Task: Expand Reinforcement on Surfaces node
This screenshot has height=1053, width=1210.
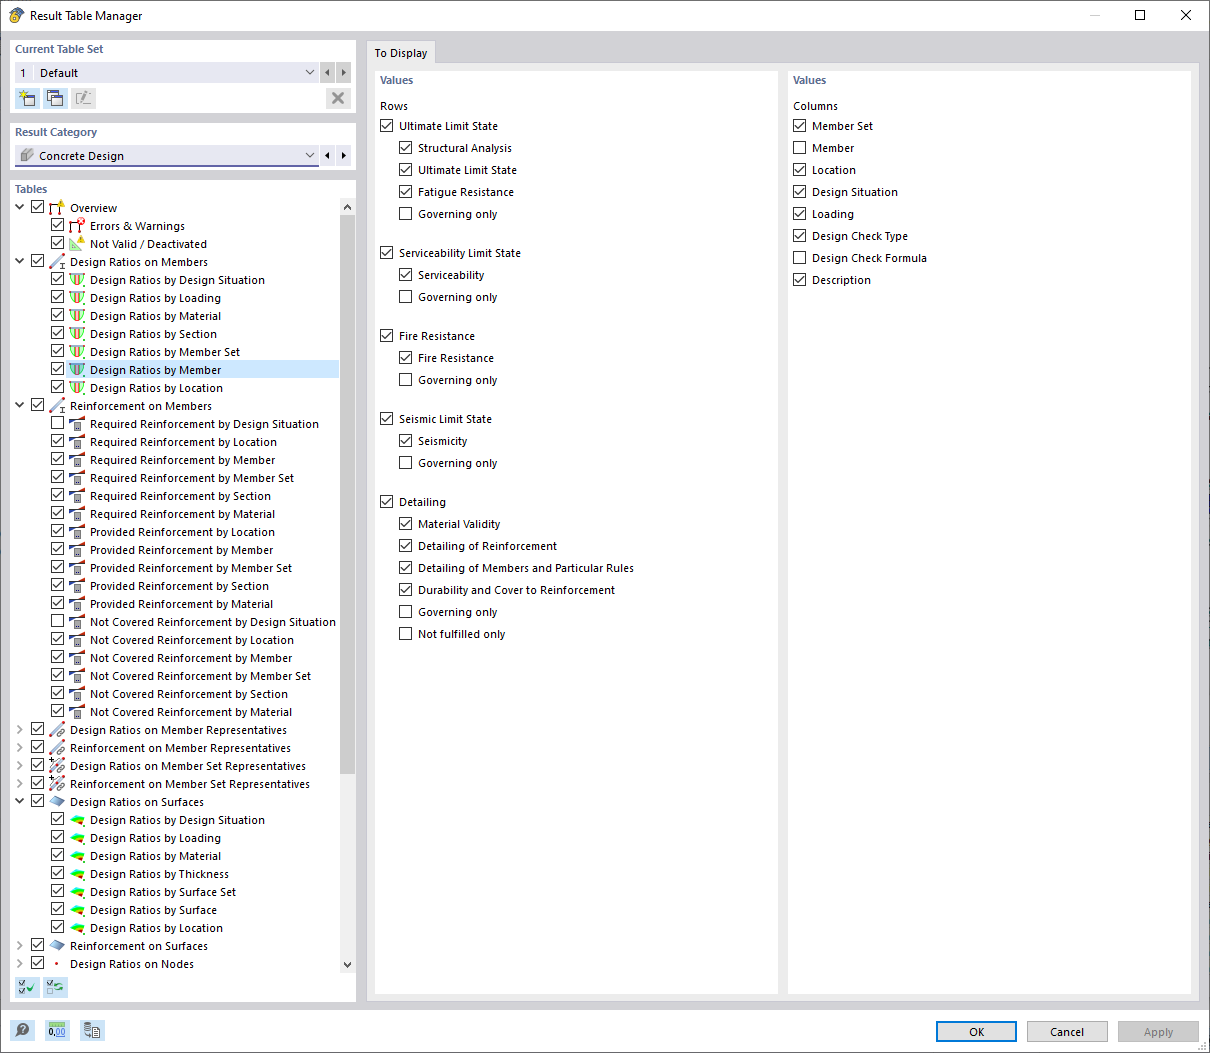Action: [x=20, y=946]
